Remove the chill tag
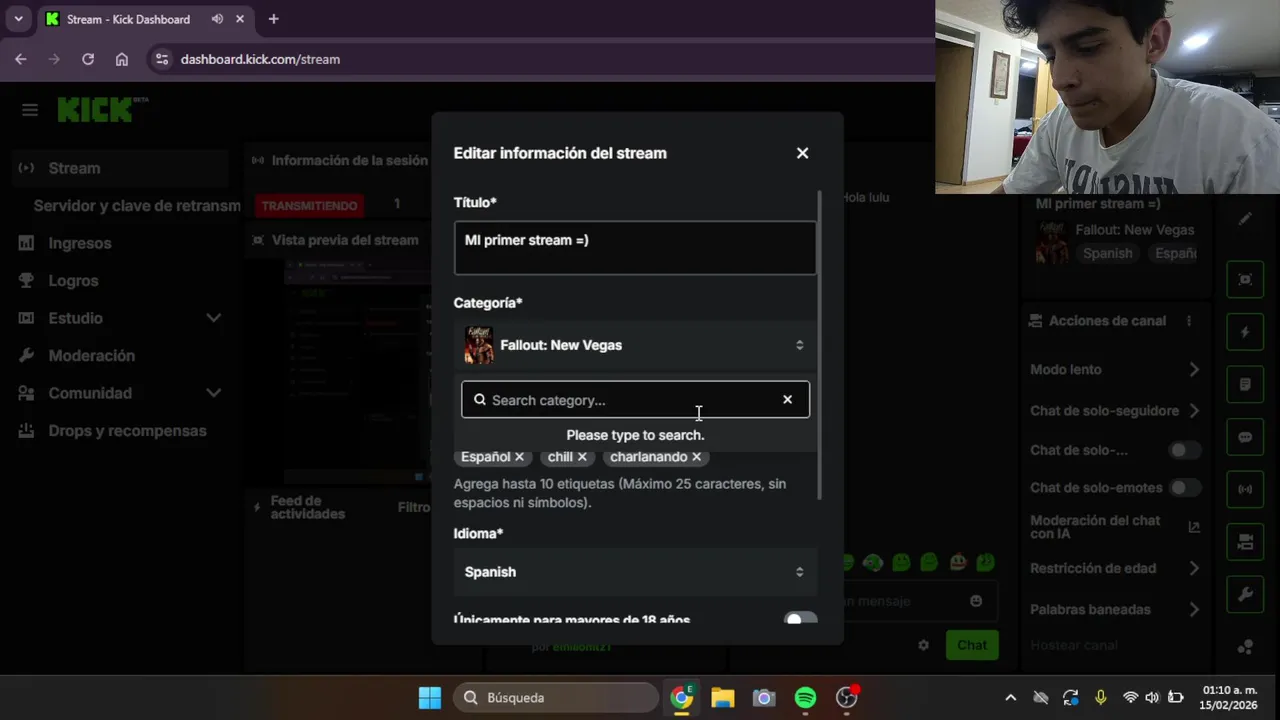This screenshot has height=720, width=1280. pos(582,457)
